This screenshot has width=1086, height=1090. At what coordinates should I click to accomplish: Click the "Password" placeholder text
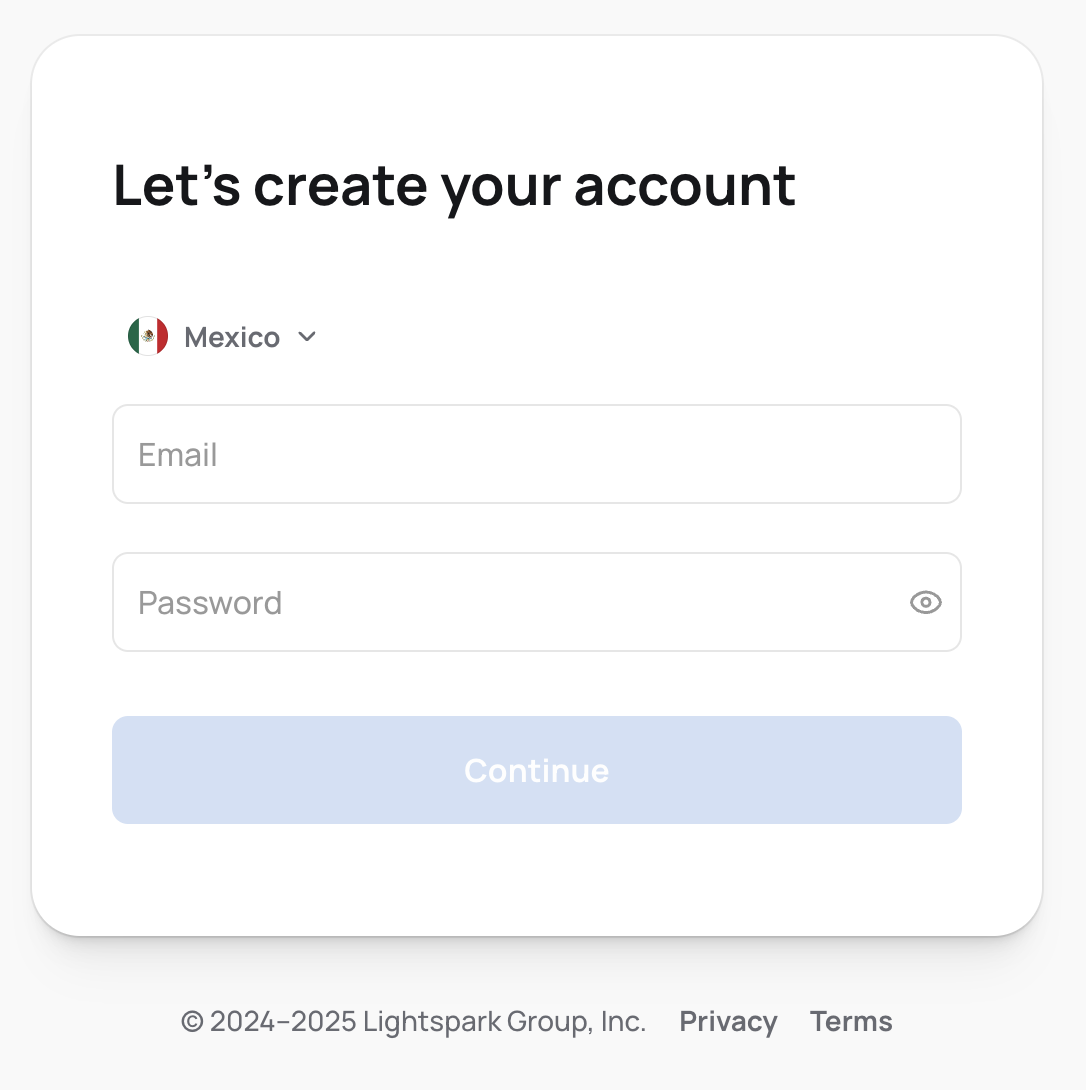210,603
